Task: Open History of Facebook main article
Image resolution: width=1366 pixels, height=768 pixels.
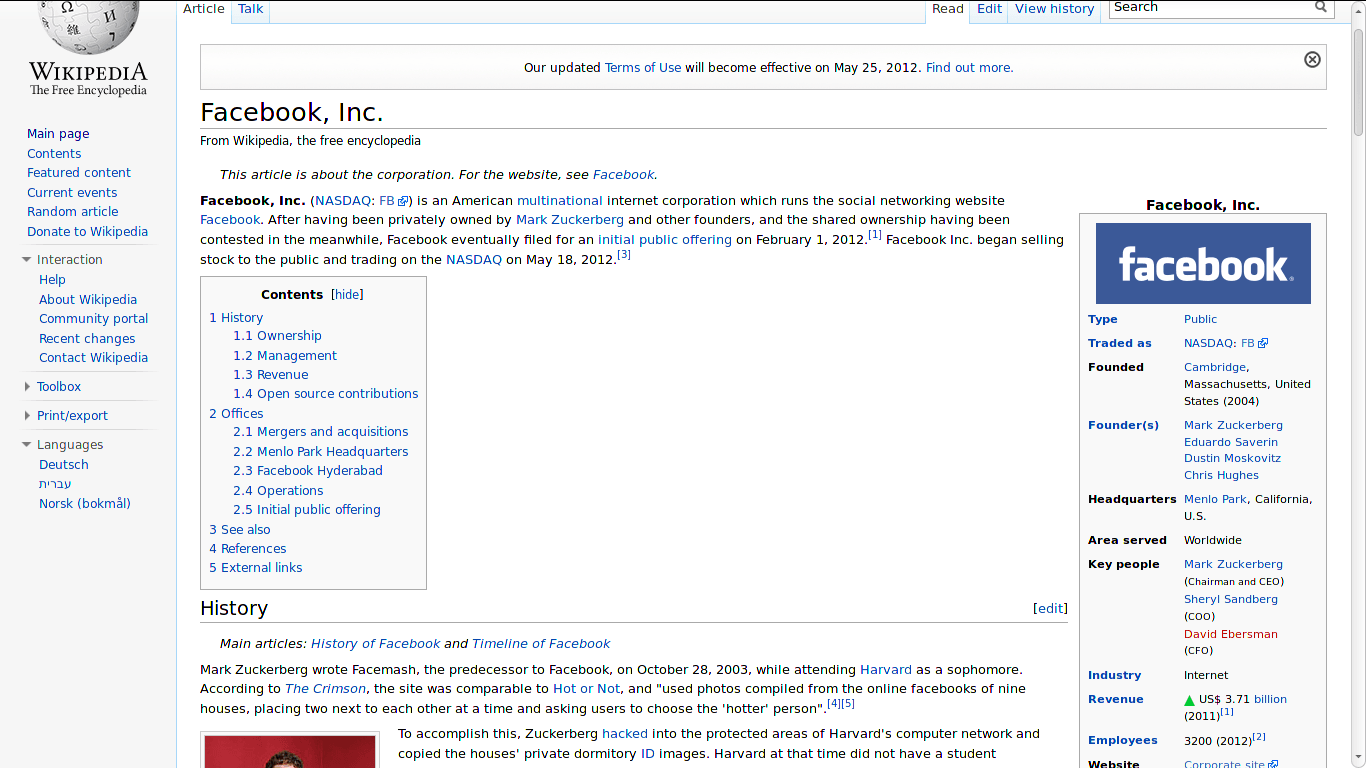Action: [x=375, y=644]
